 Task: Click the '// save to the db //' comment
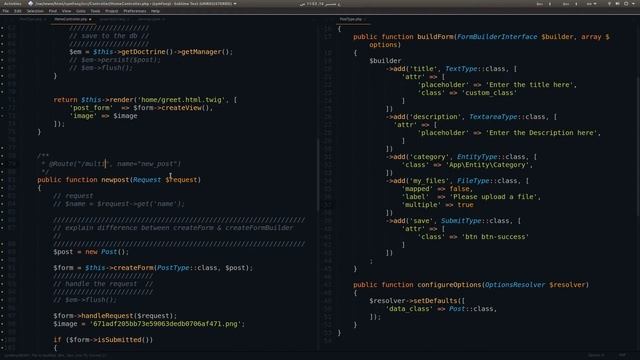(109, 36)
